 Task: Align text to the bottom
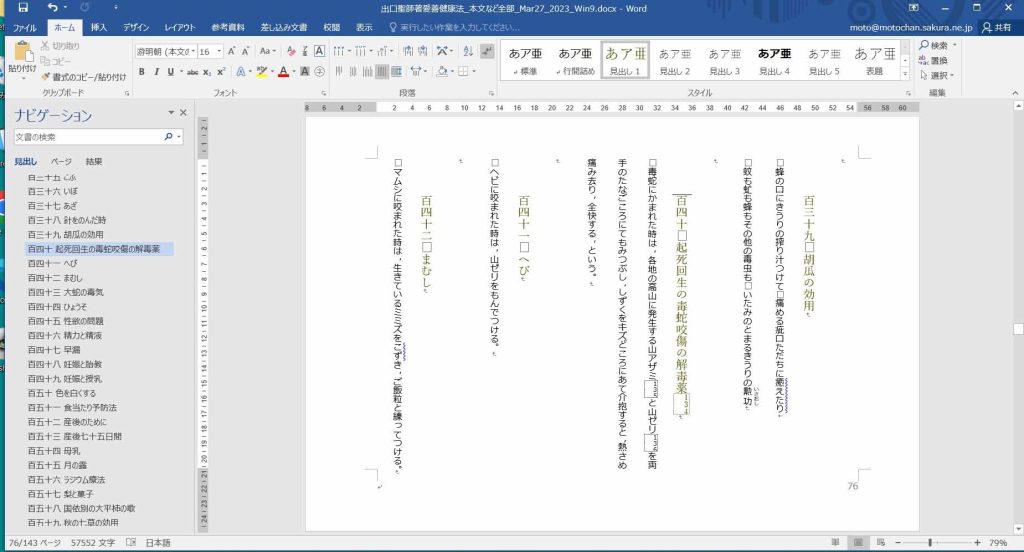tap(367, 71)
